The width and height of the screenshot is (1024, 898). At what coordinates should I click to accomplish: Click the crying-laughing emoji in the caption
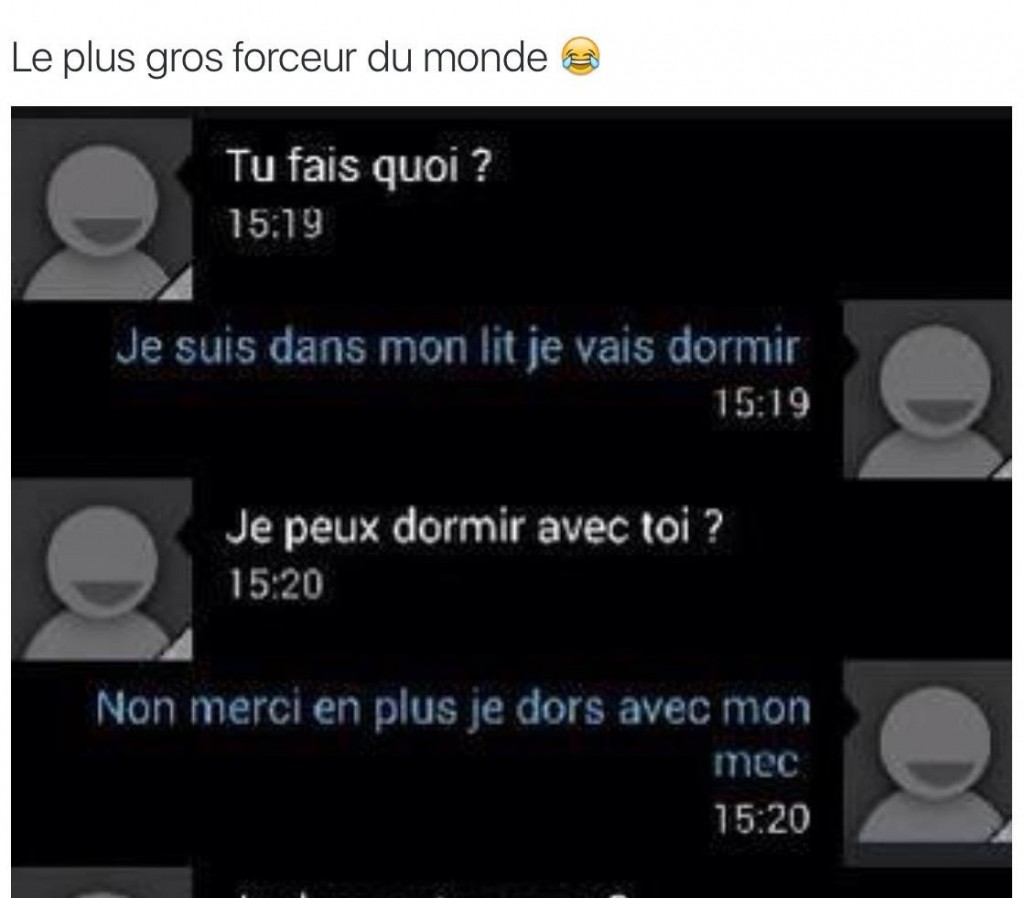pyautogui.click(x=580, y=57)
